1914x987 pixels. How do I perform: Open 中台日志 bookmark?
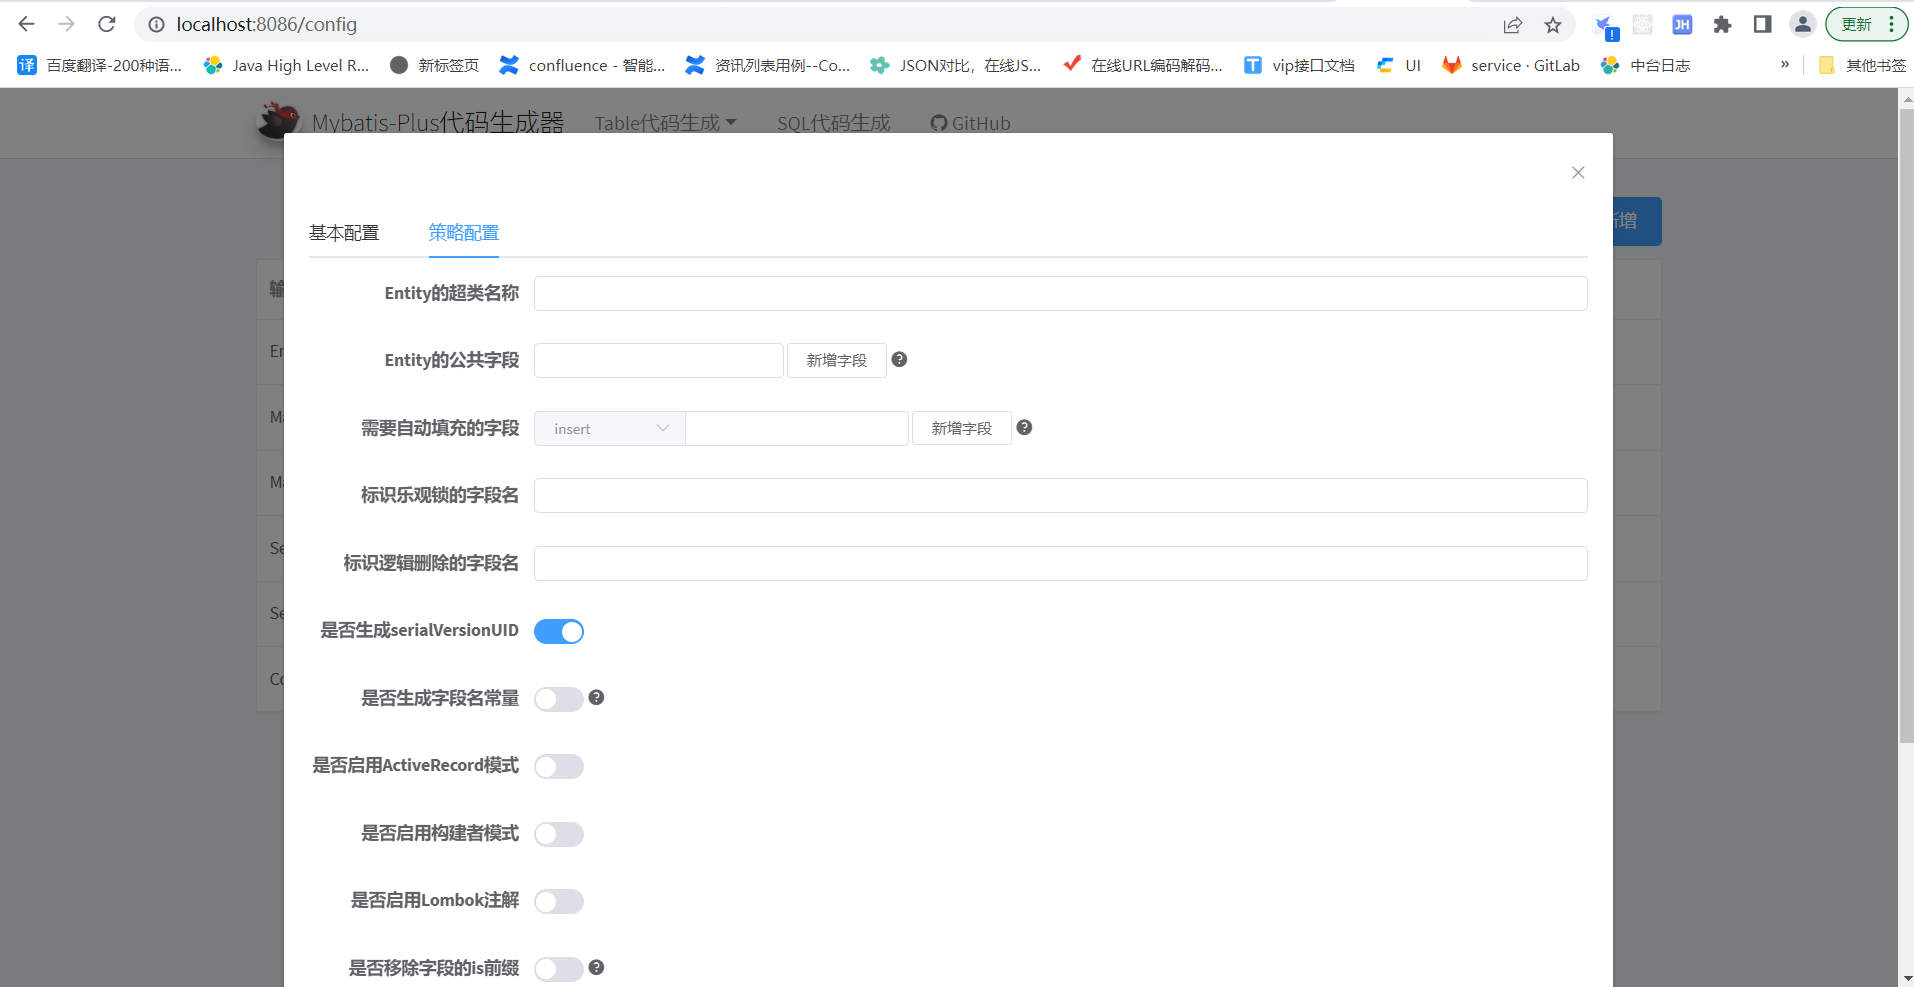click(1645, 65)
